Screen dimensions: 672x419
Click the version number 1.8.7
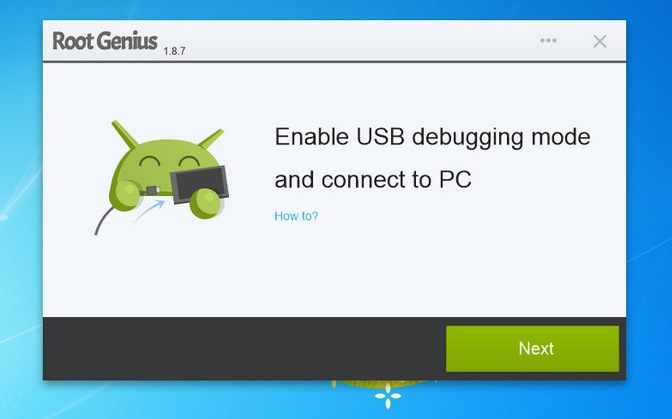(x=174, y=51)
